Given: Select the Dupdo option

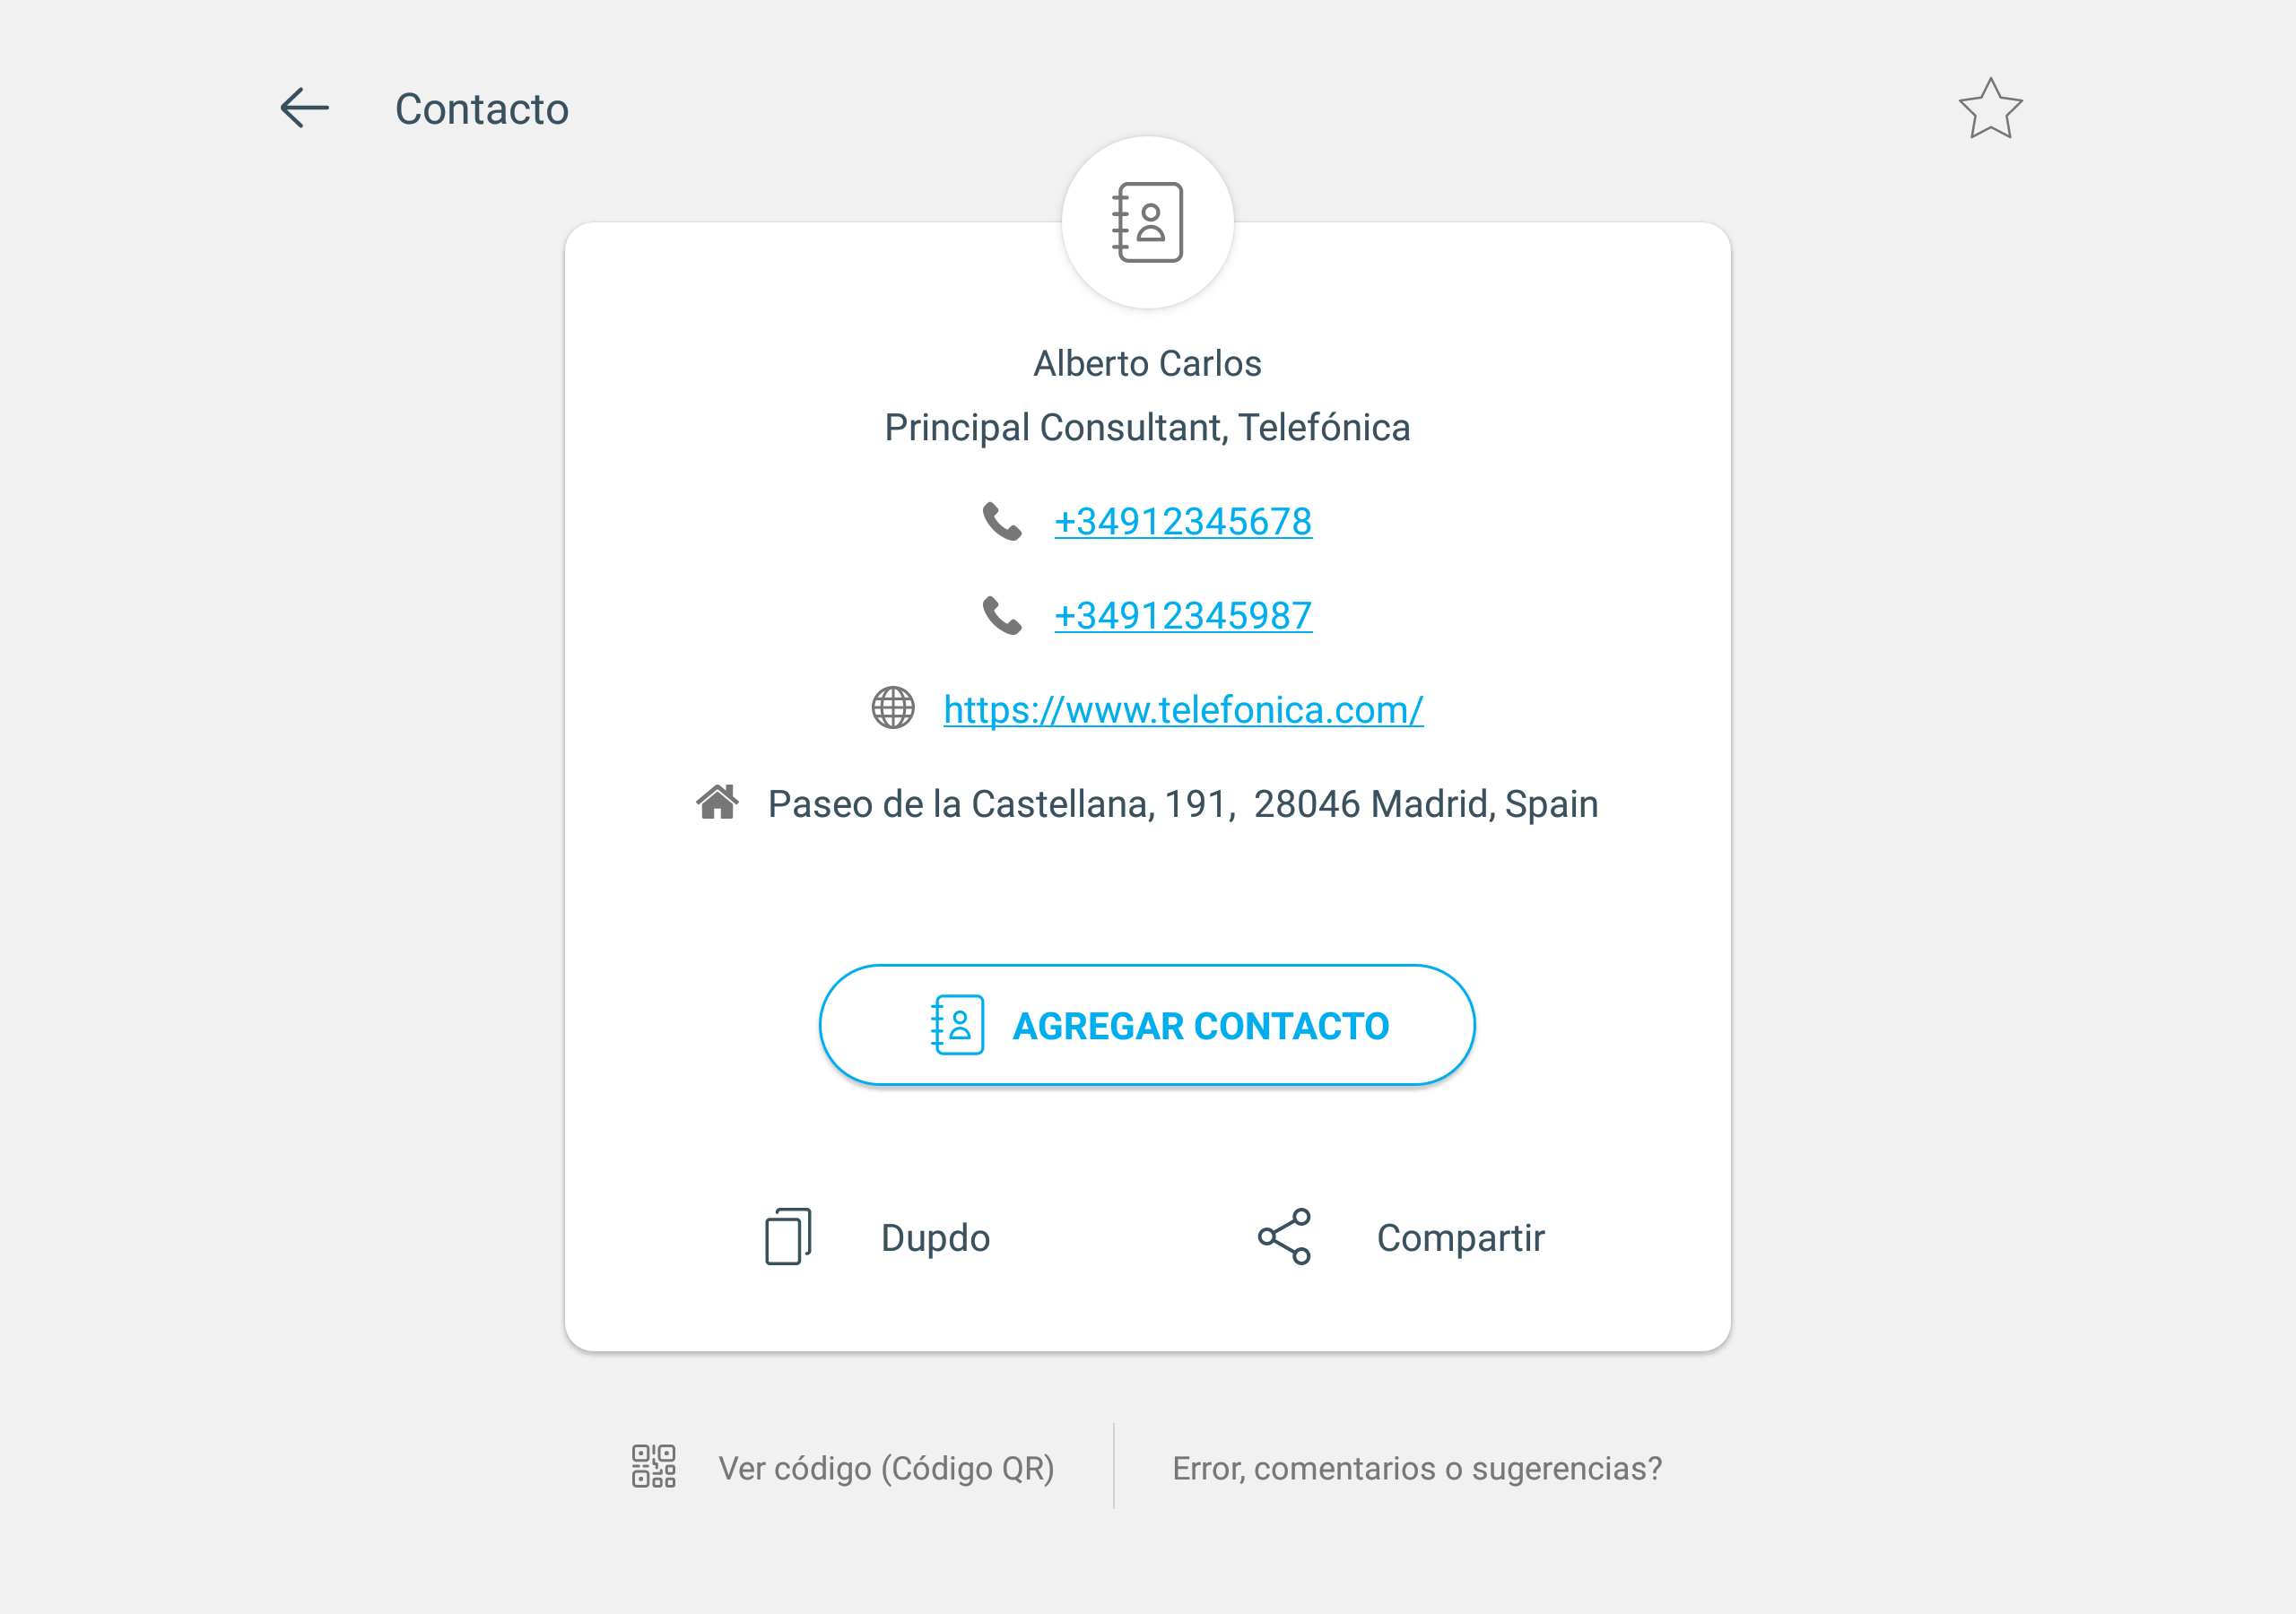Looking at the screenshot, I should pos(935,1238).
